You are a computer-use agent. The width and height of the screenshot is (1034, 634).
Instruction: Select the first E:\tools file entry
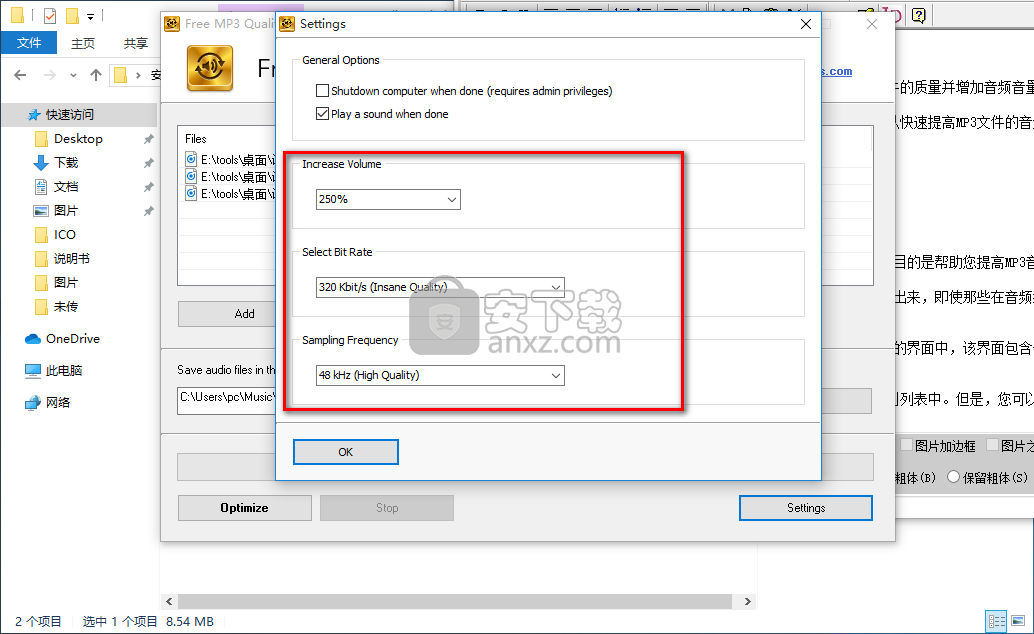[231, 160]
